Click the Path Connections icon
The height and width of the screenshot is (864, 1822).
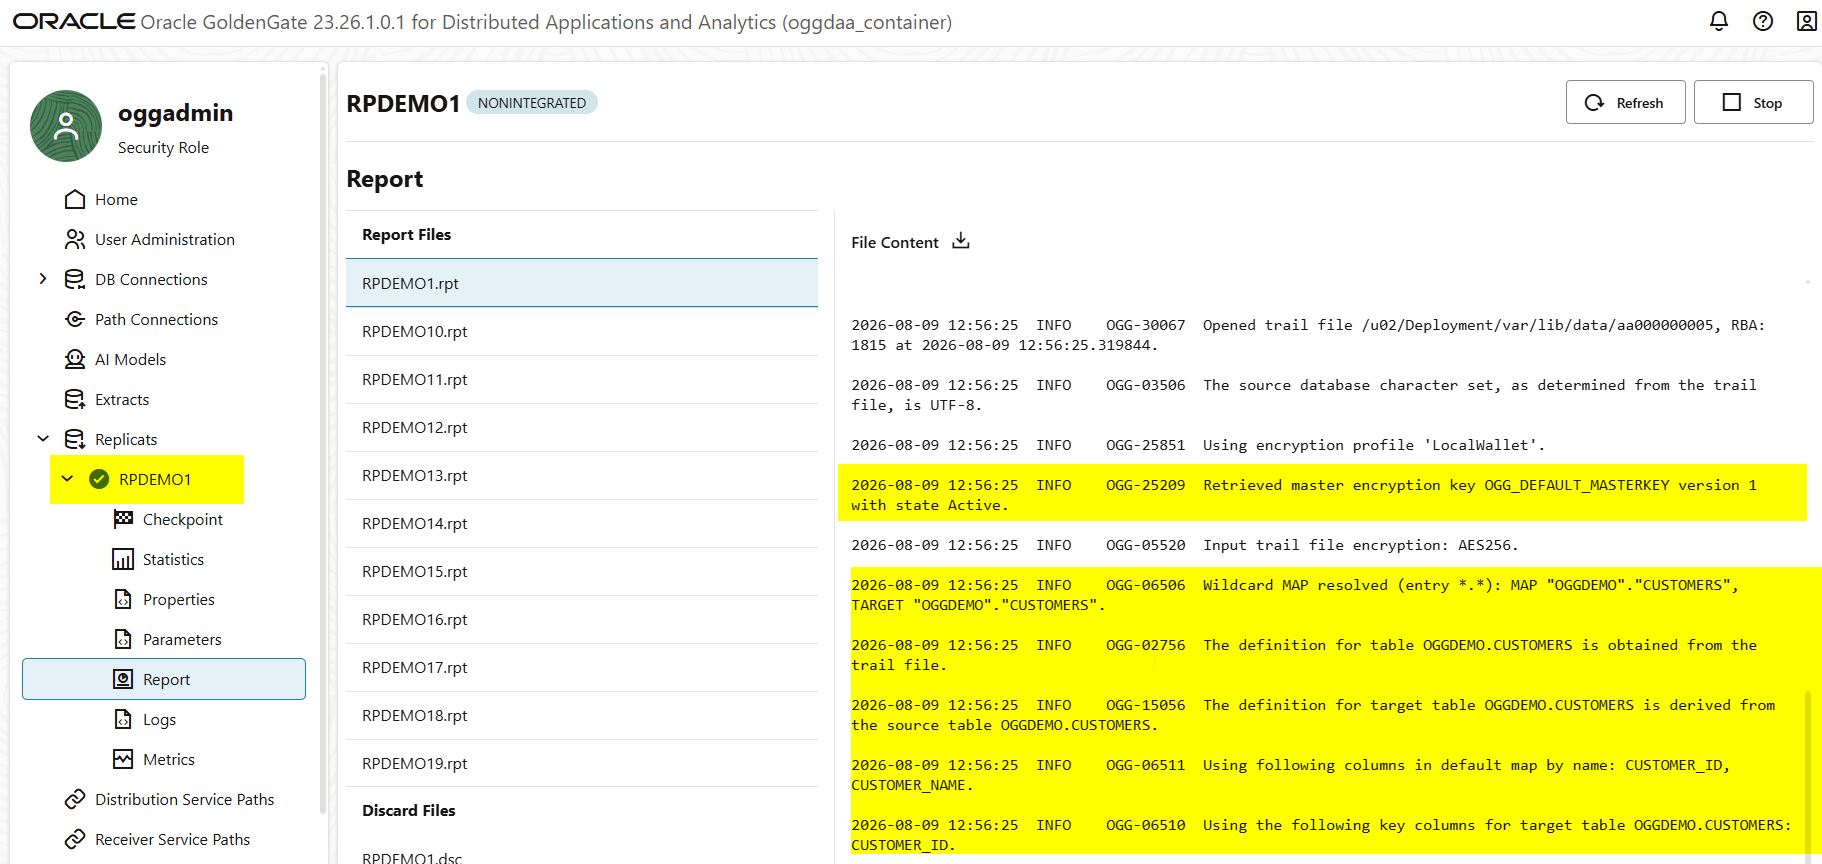tap(75, 319)
